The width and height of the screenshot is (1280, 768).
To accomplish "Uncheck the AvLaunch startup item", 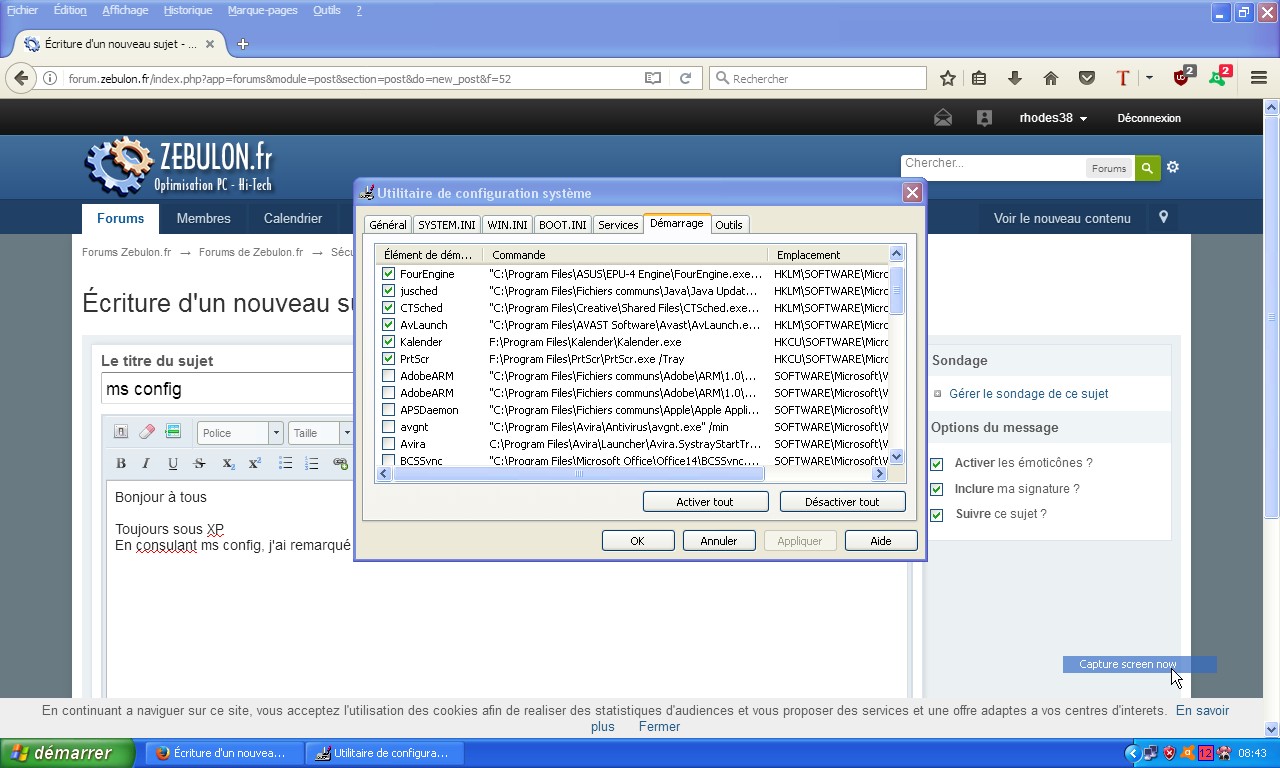I will pos(388,325).
